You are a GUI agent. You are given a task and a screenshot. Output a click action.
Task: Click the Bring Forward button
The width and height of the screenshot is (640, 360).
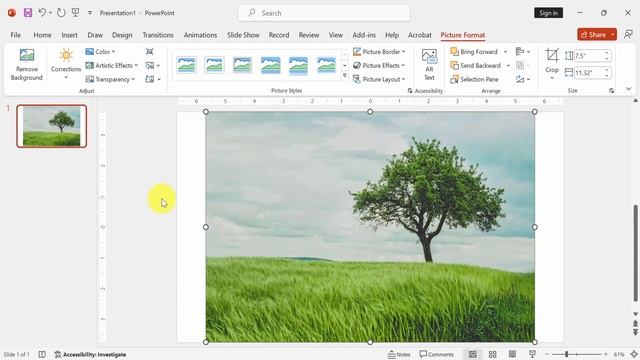coord(474,51)
